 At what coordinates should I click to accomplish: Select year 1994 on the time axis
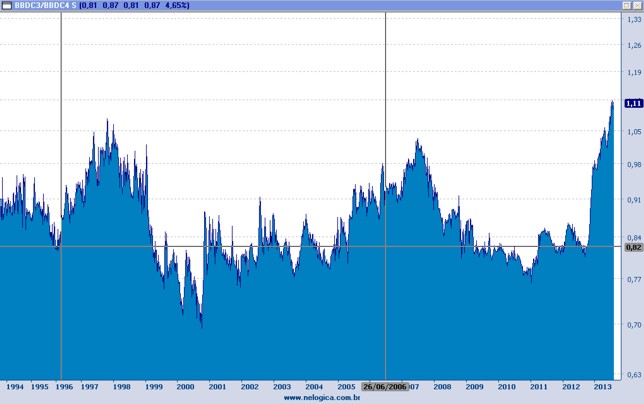tap(15, 385)
